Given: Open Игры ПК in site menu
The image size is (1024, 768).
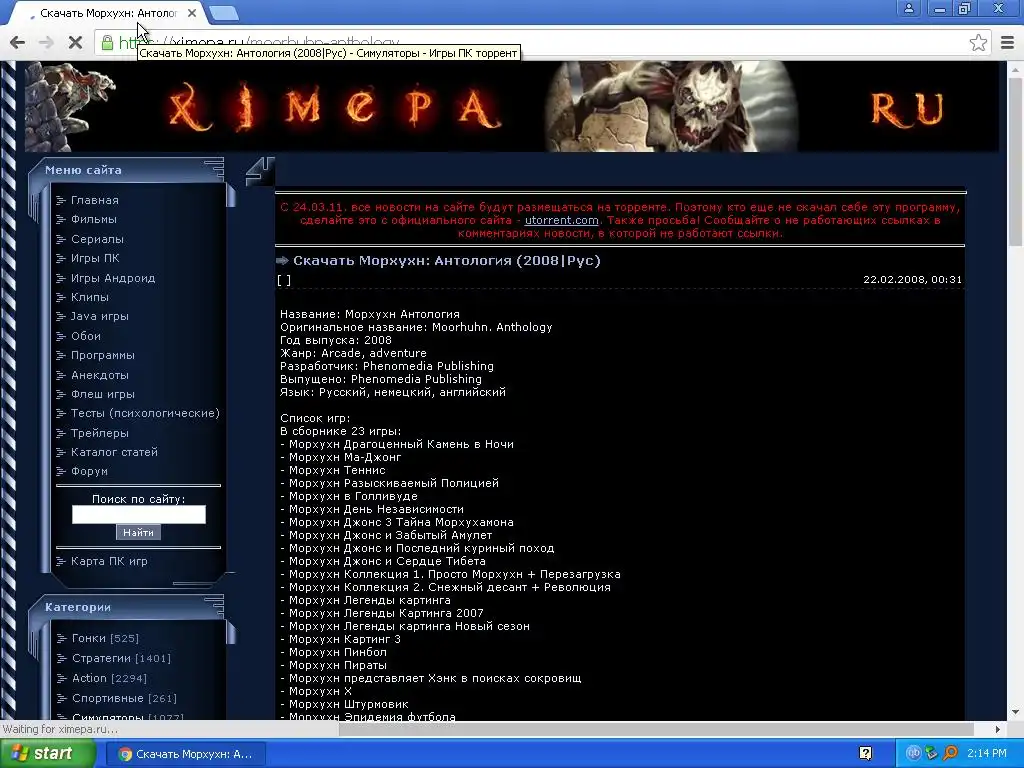Looking at the screenshot, I should (x=95, y=258).
